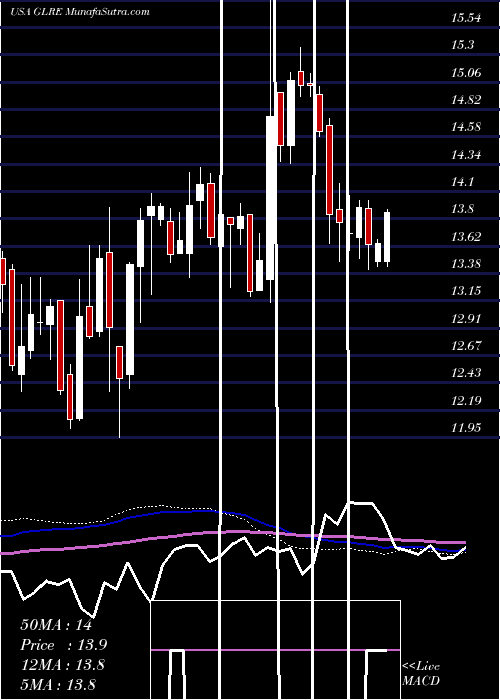Click the 12.43 price axis label
The height and width of the screenshot is (700, 500).
pyautogui.click(x=466, y=373)
